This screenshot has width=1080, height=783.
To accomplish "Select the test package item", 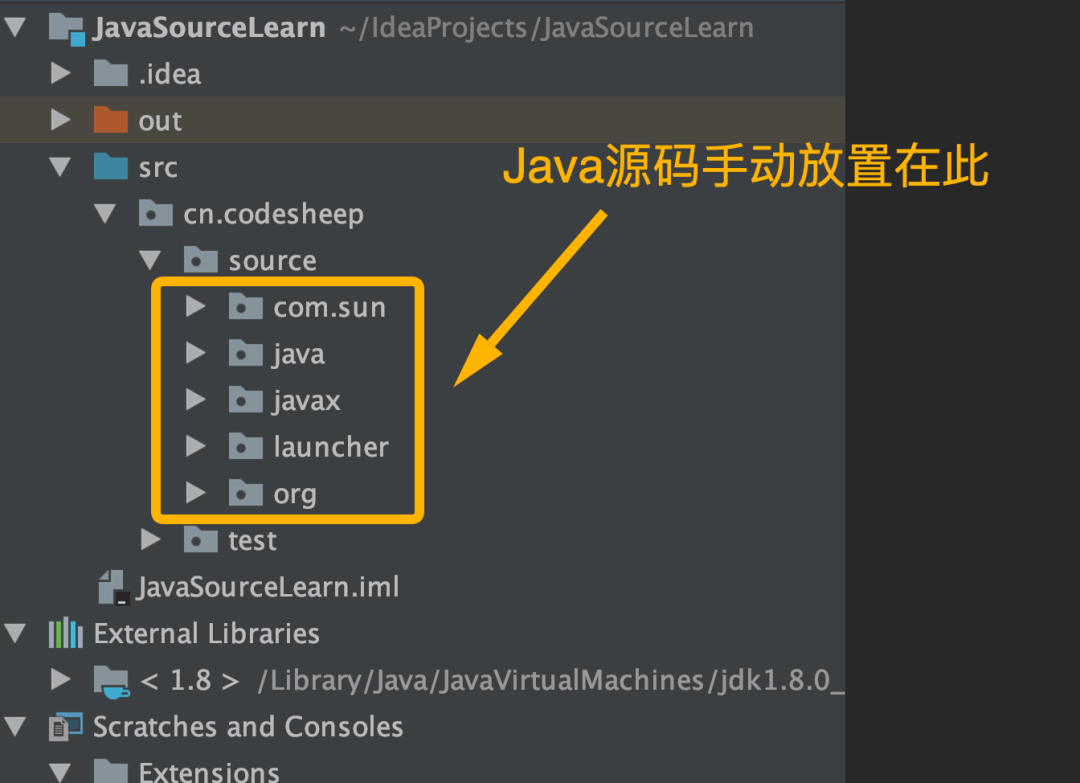I will pos(252,541).
